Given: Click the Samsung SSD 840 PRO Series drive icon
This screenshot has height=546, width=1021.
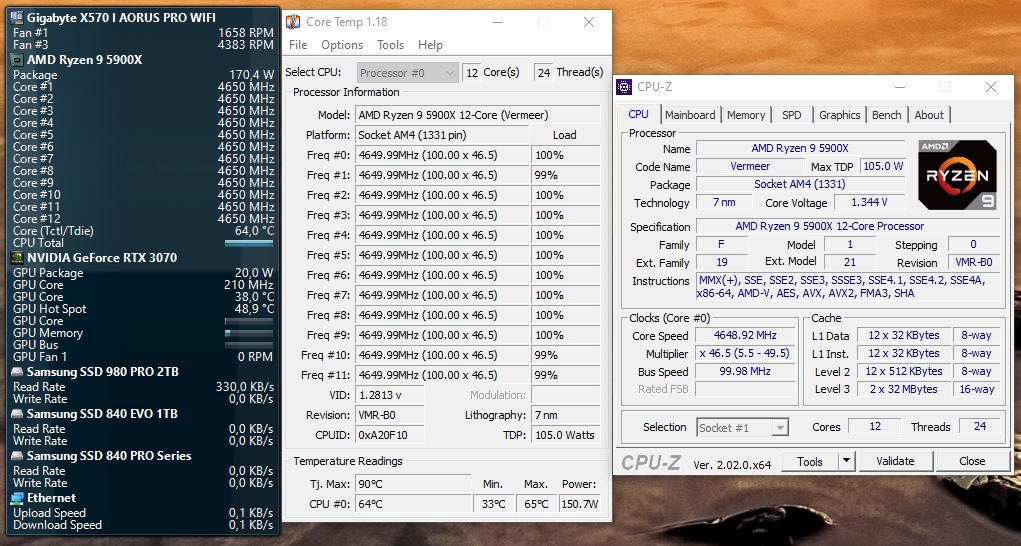Looking at the screenshot, I should (18, 456).
